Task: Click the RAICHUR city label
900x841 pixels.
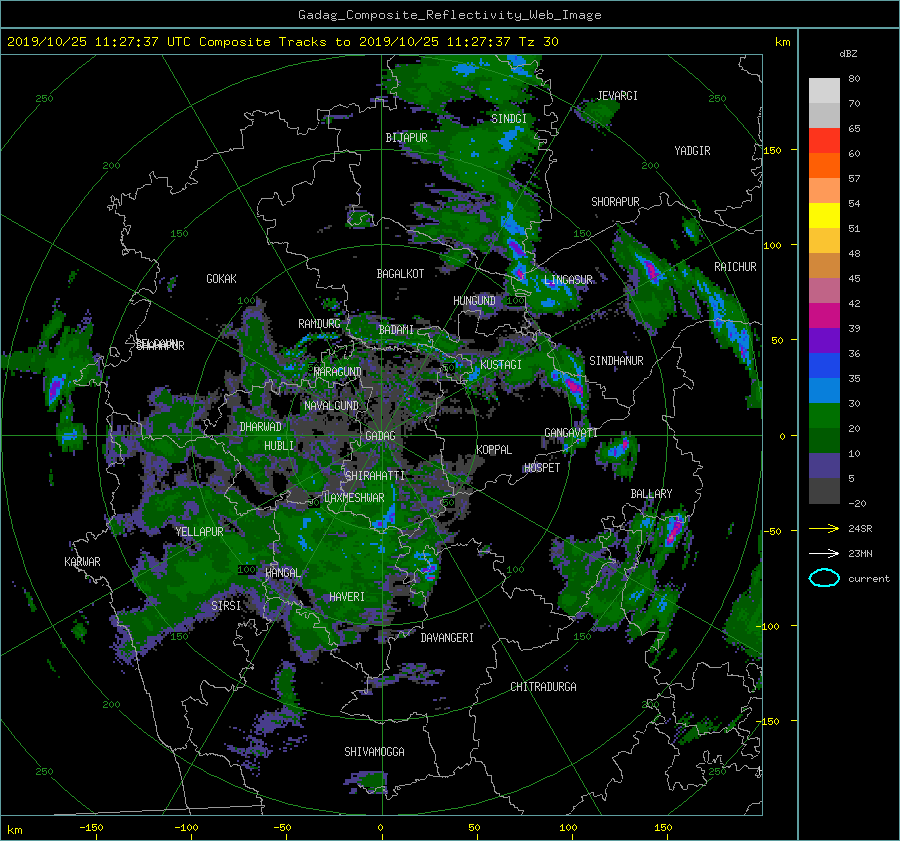Action: tap(735, 267)
